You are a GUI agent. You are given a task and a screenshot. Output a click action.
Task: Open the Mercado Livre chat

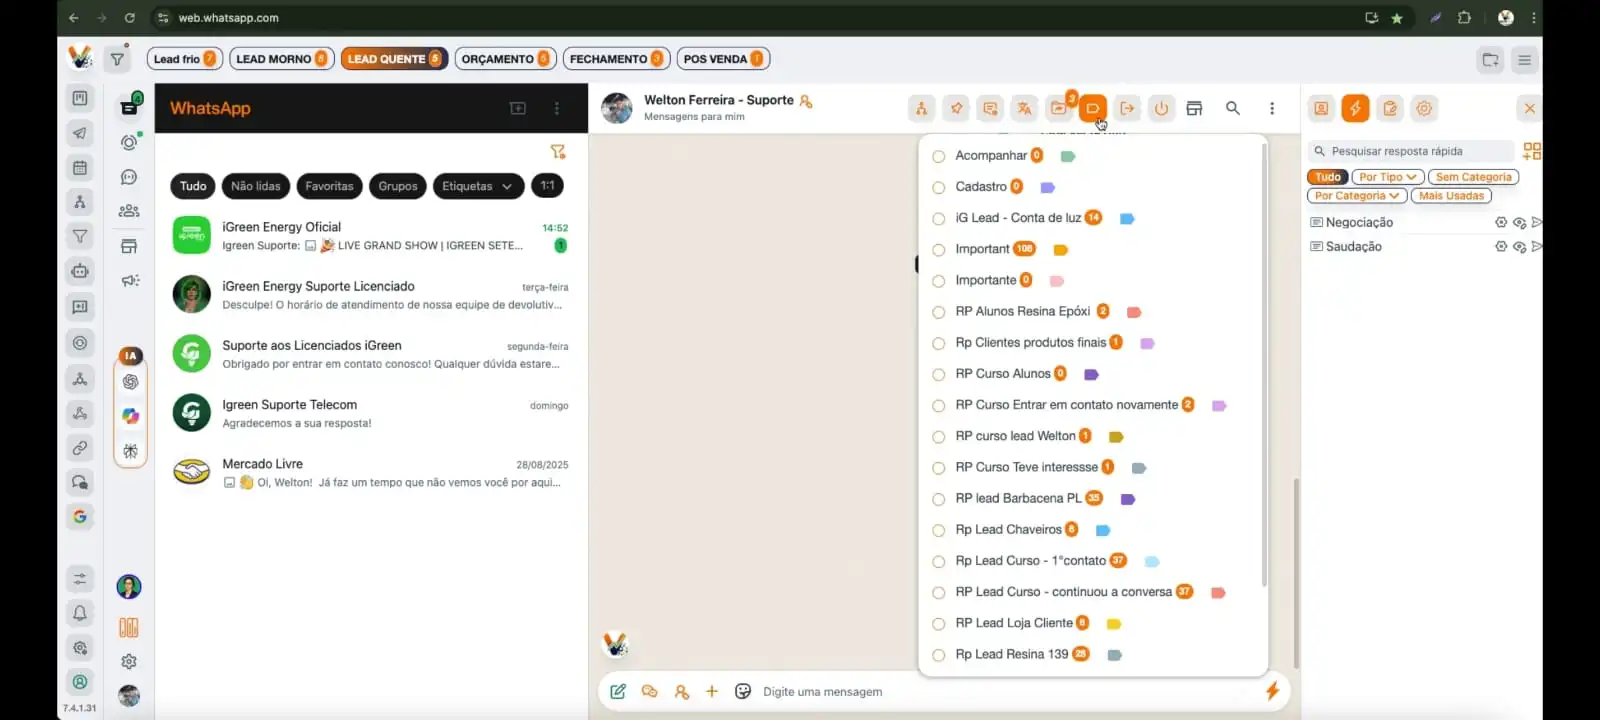(371, 472)
